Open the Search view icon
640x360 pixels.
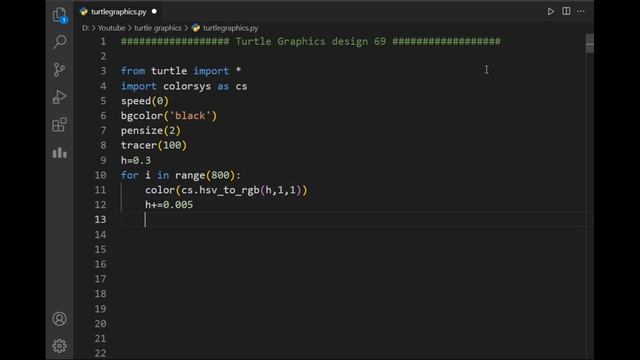click(60, 42)
